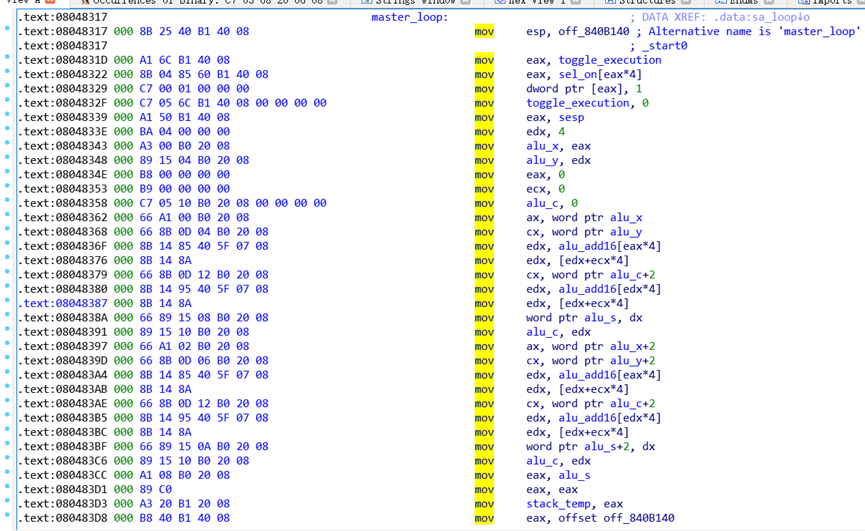The height and width of the screenshot is (531, 865).
Task: Select address .text:080483C6
Action: [63, 461]
